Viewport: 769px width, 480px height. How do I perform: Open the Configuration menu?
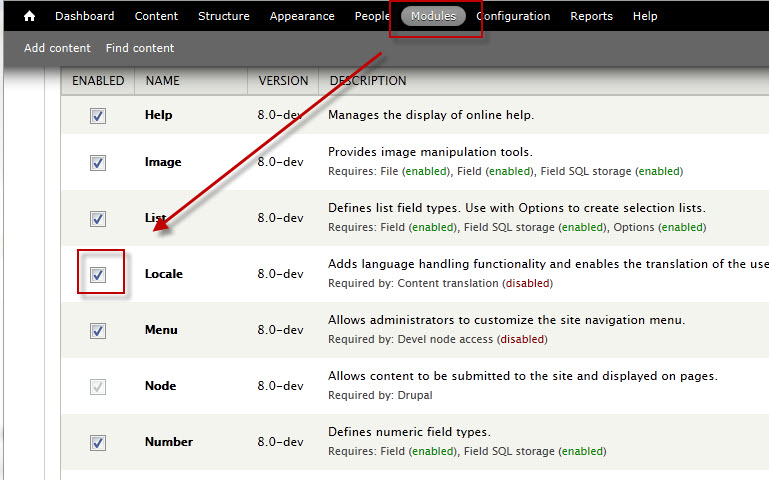click(x=513, y=16)
